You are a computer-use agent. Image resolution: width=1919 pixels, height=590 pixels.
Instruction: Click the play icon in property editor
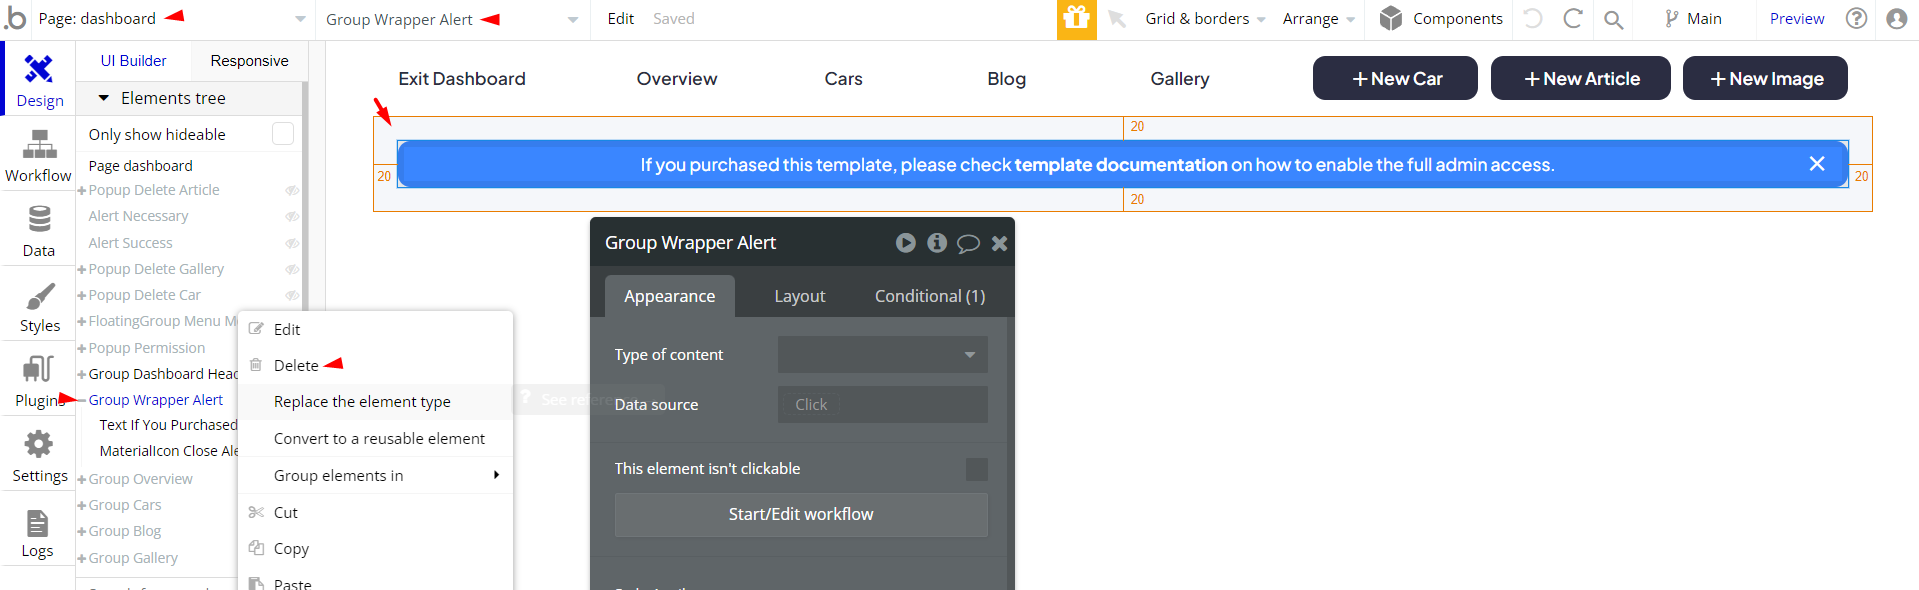[x=906, y=243]
